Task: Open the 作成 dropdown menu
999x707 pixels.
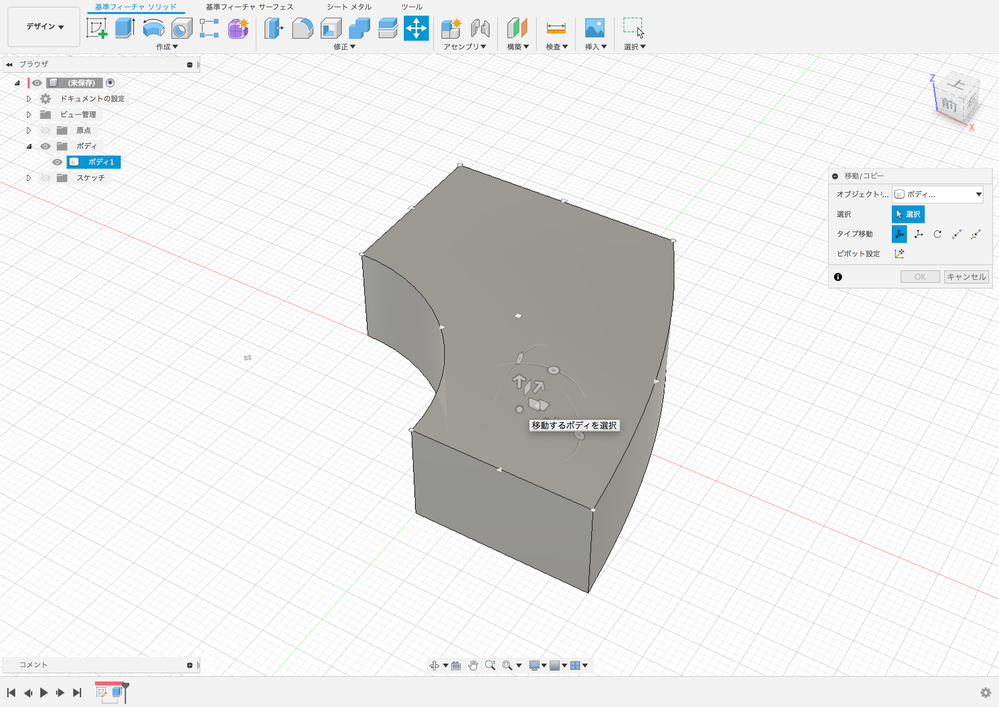Action: (167, 46)
